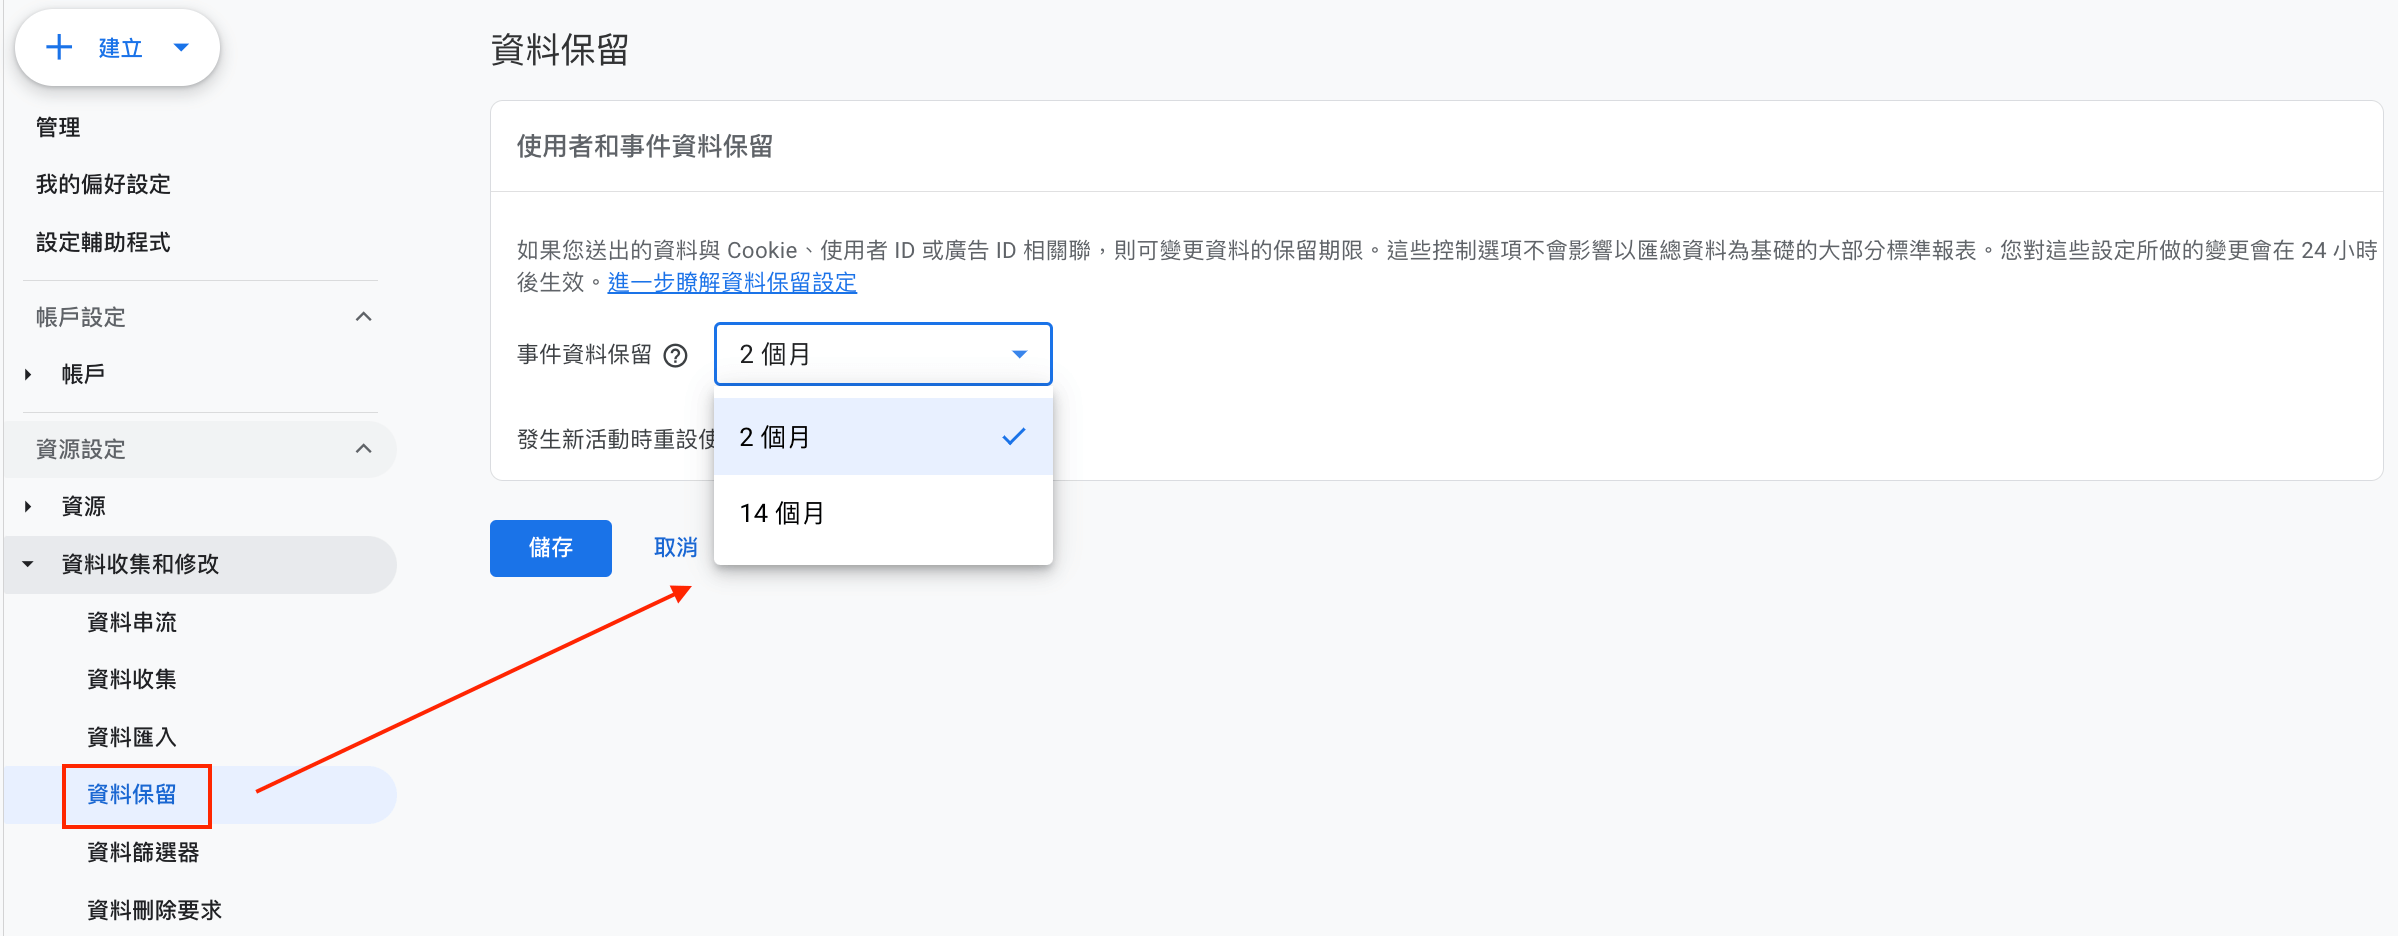The image size is (2398, 936).
Task: Open the 進一步瞭解資料保留設定 link
Action: [x=732, y=283]
